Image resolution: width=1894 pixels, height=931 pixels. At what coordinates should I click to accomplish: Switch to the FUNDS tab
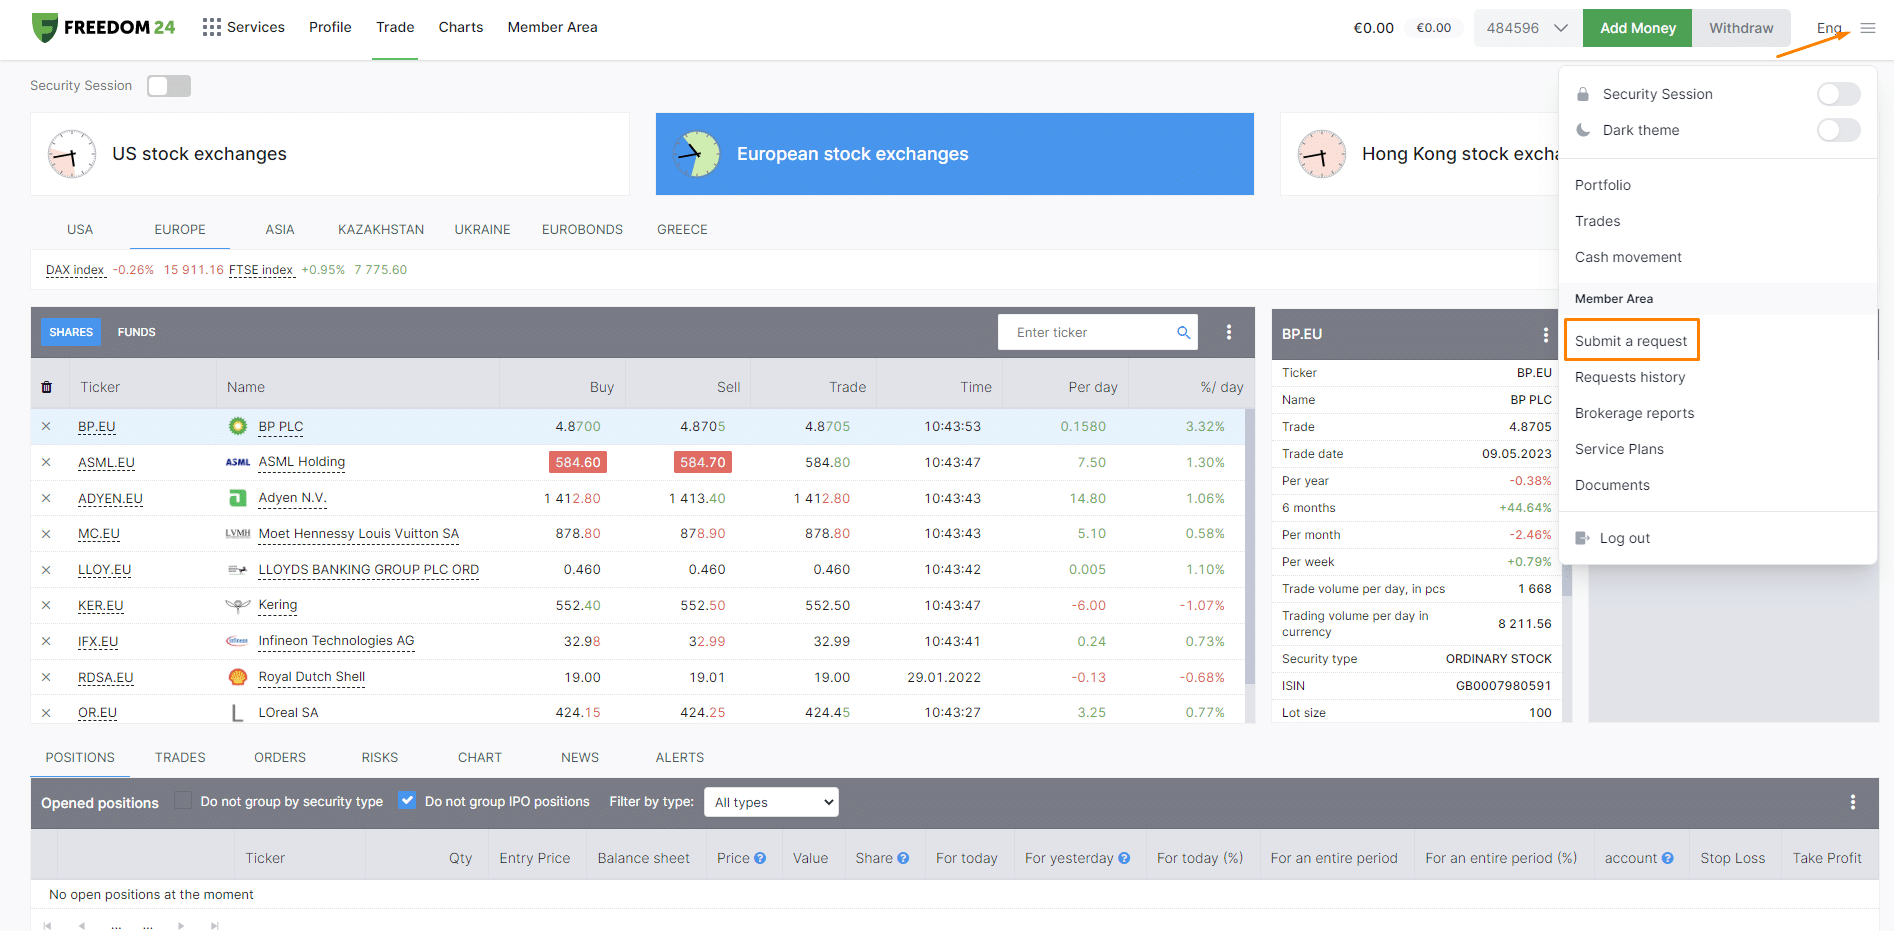click(x=136, y=332)
